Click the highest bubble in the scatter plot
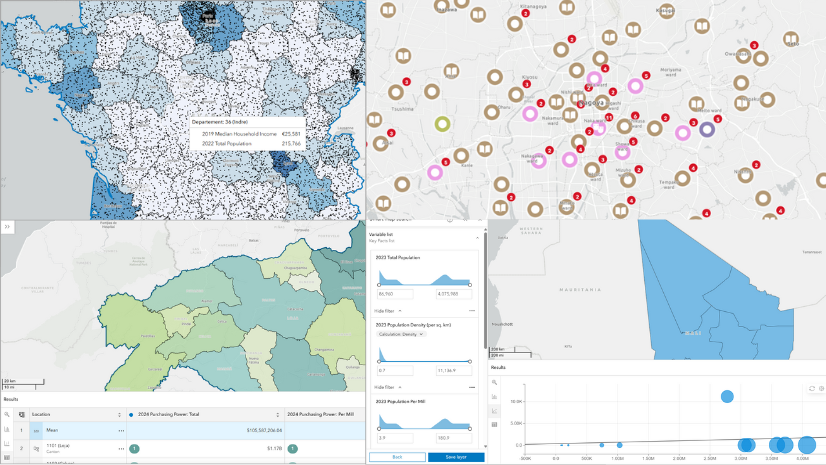This screenshot has width=826, height=465. [727, 397]
